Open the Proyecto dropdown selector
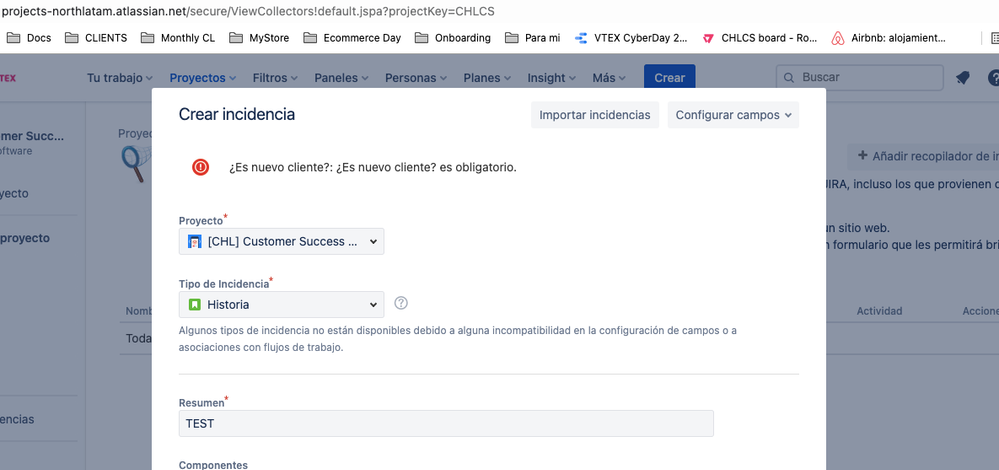Viewport: 999px width, 470px height. coord(282,242)
